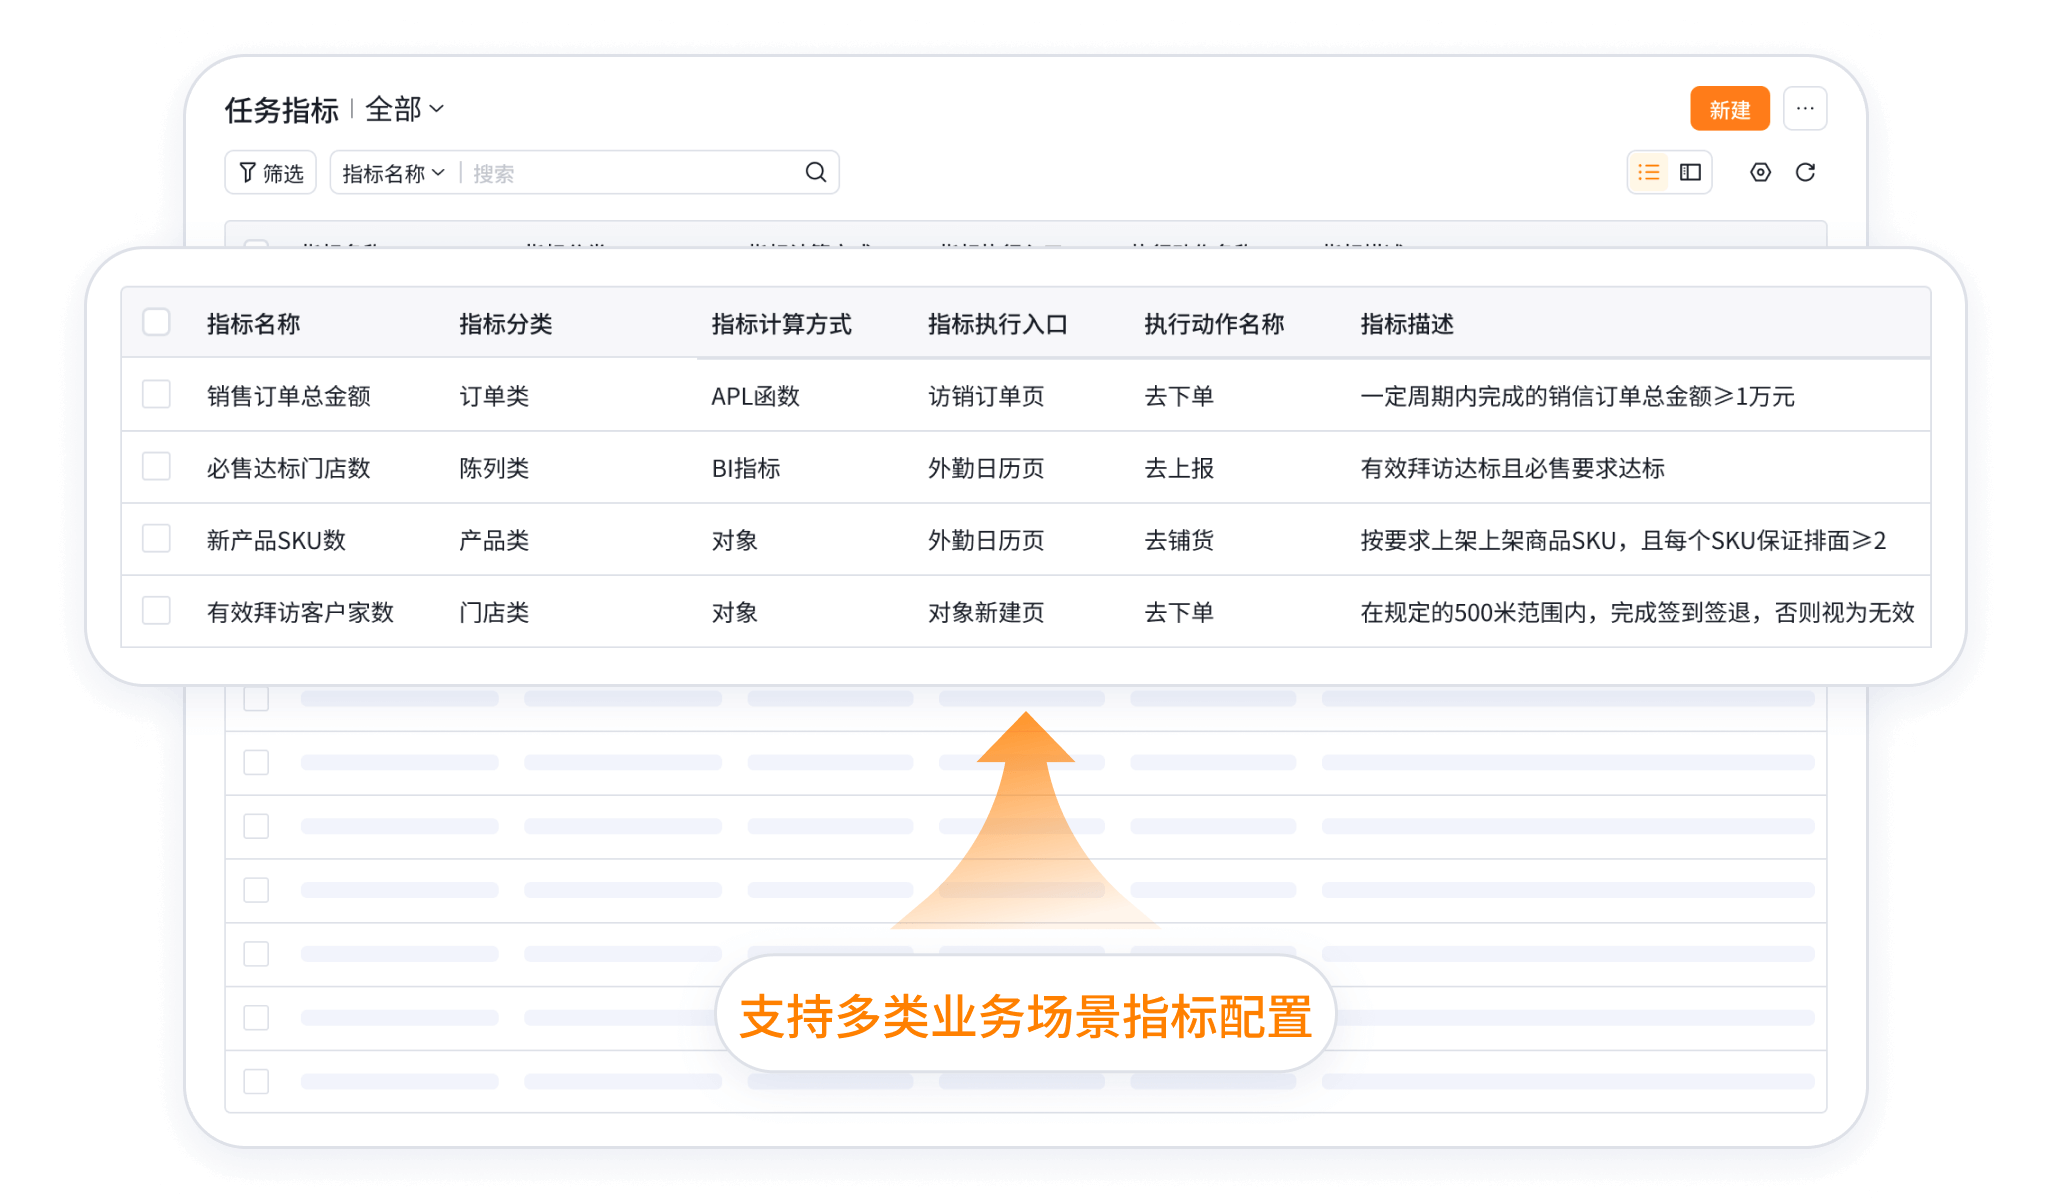Viewport: 2052px width, 1200px height.
Task: Check the 销售订单总金额 row checkbox
Action: coord(156,395)
